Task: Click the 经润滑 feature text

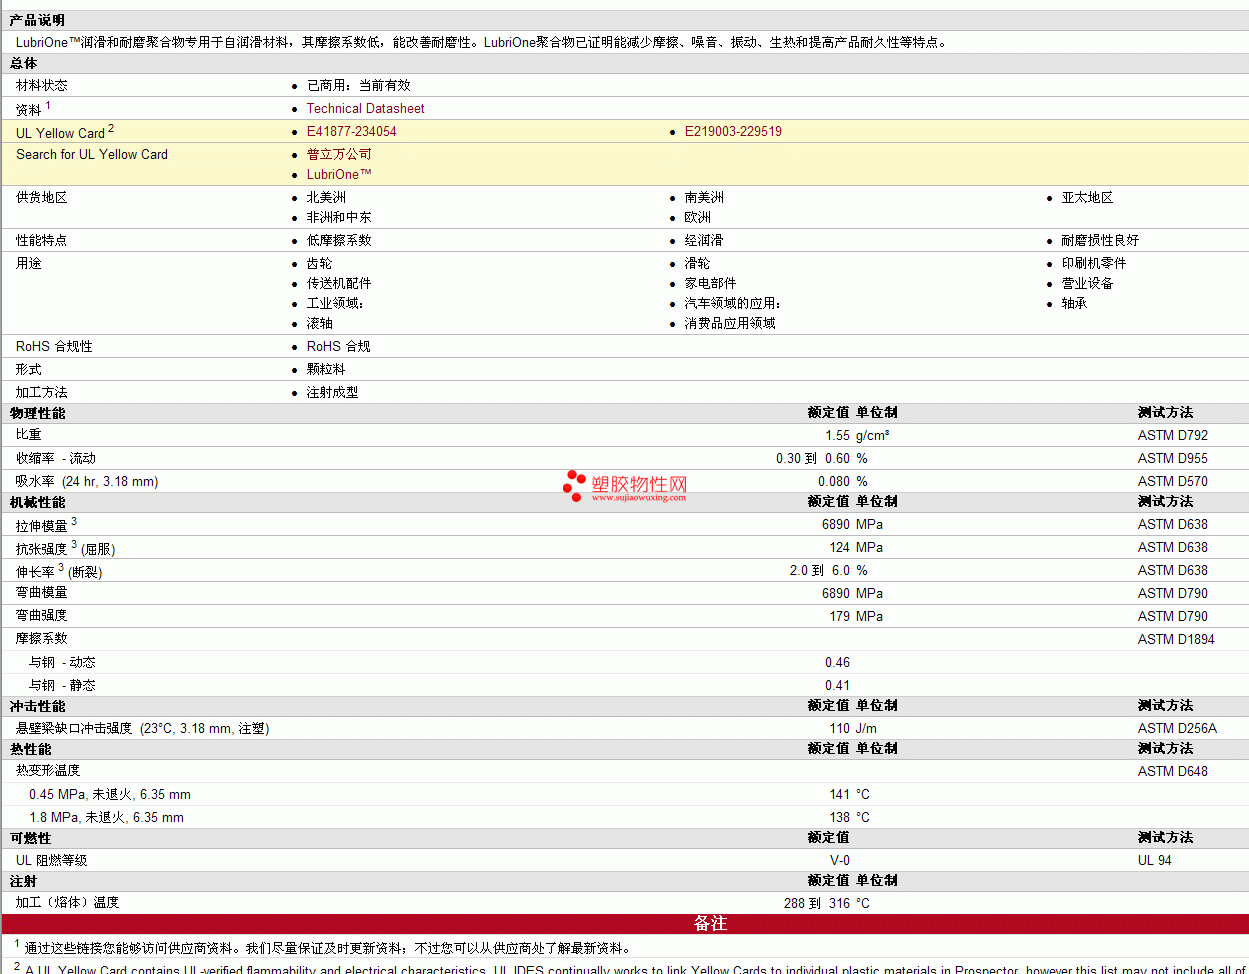Action: (704, 240)
